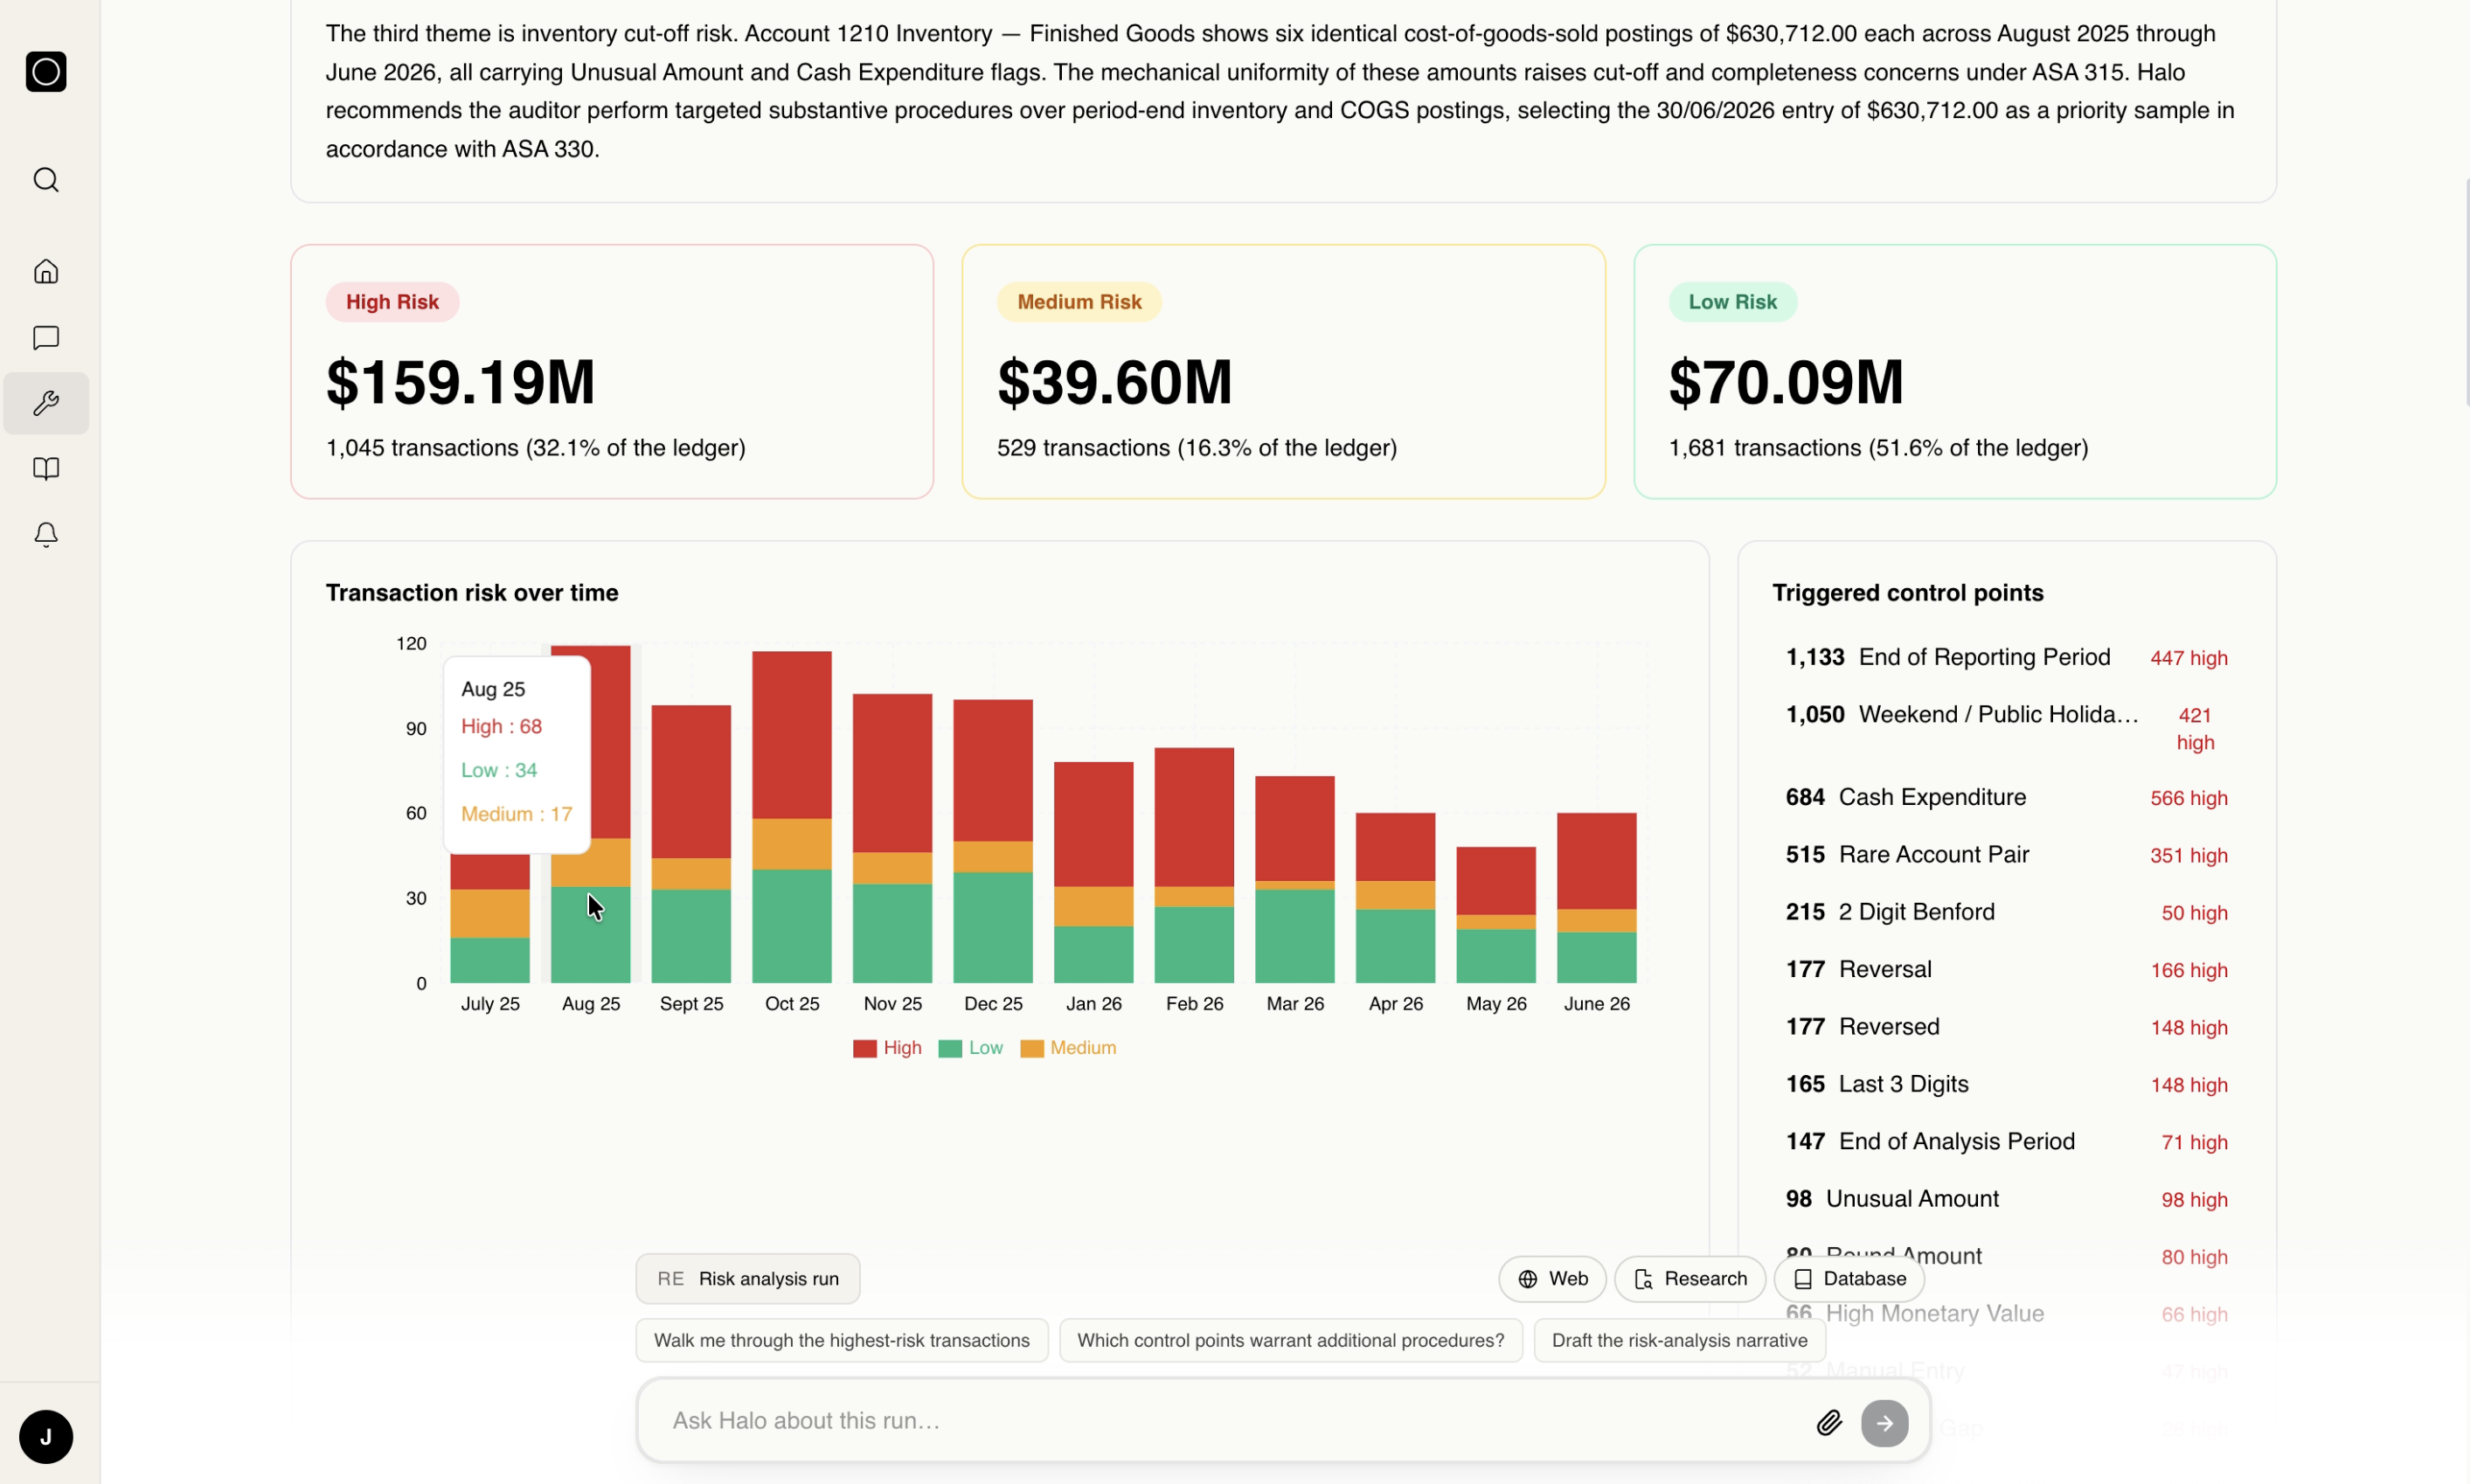Click the send arrow button
Viewport: 2470px width, 1484px height.
tap(1884, 1423)
